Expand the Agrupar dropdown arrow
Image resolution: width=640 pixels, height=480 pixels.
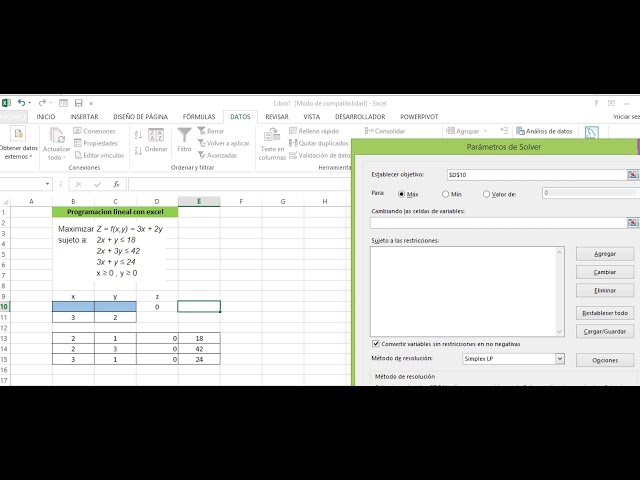point(485,131)
